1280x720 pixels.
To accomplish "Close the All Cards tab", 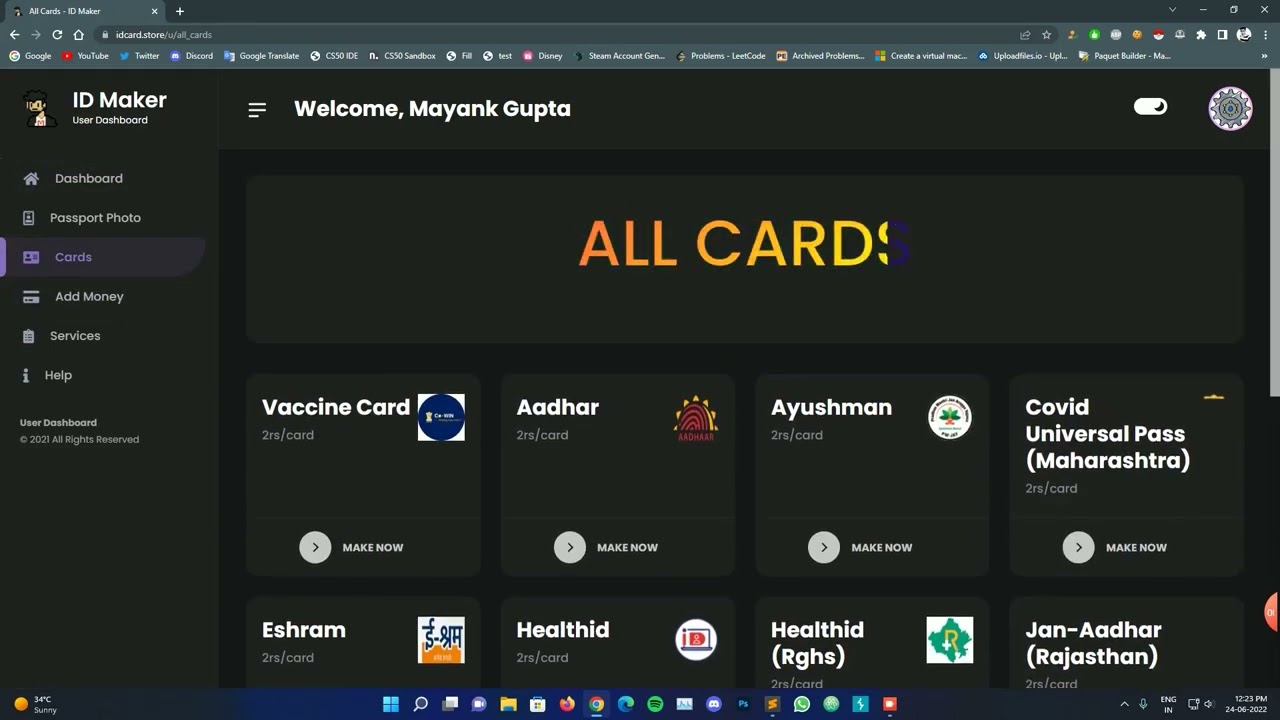I will (156, 11).
